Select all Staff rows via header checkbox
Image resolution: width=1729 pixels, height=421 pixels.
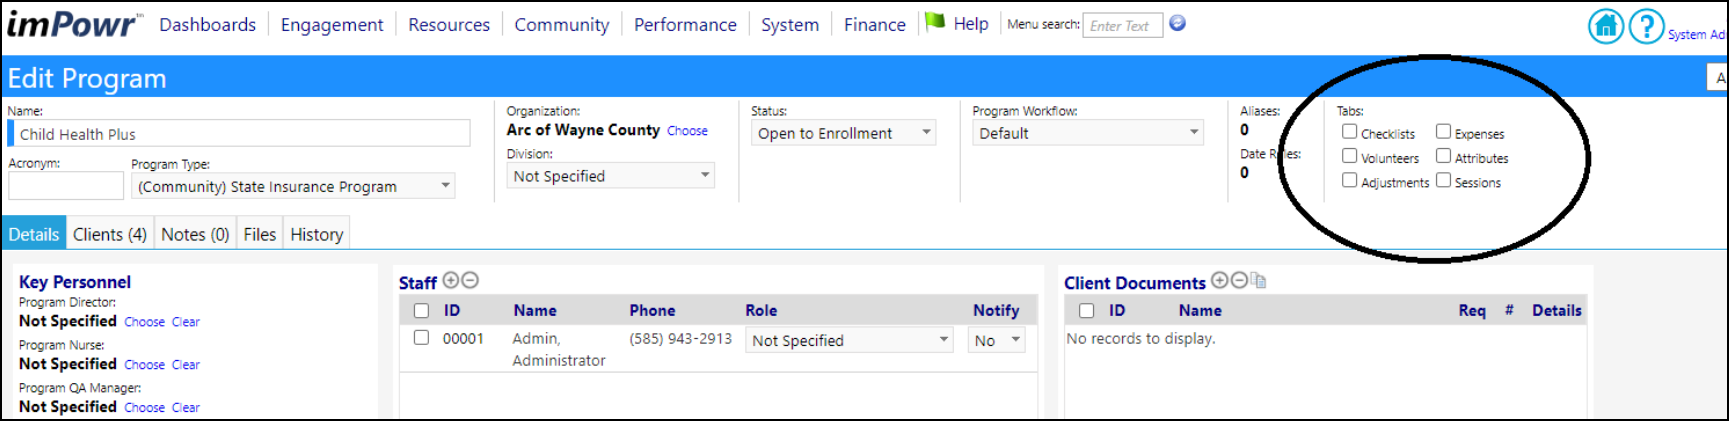tap(422, 311)
